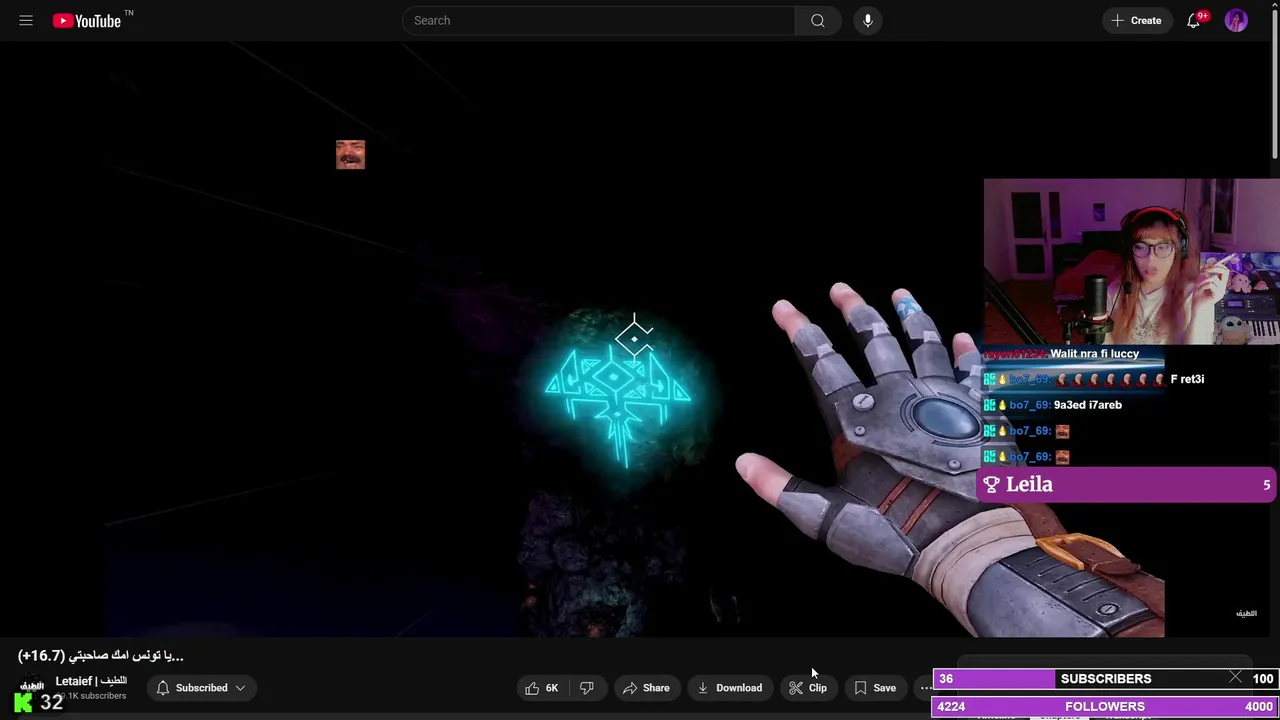This screenshot has height=720, width=1280.
Task: Dislike the video
Action: pos(587,688)
